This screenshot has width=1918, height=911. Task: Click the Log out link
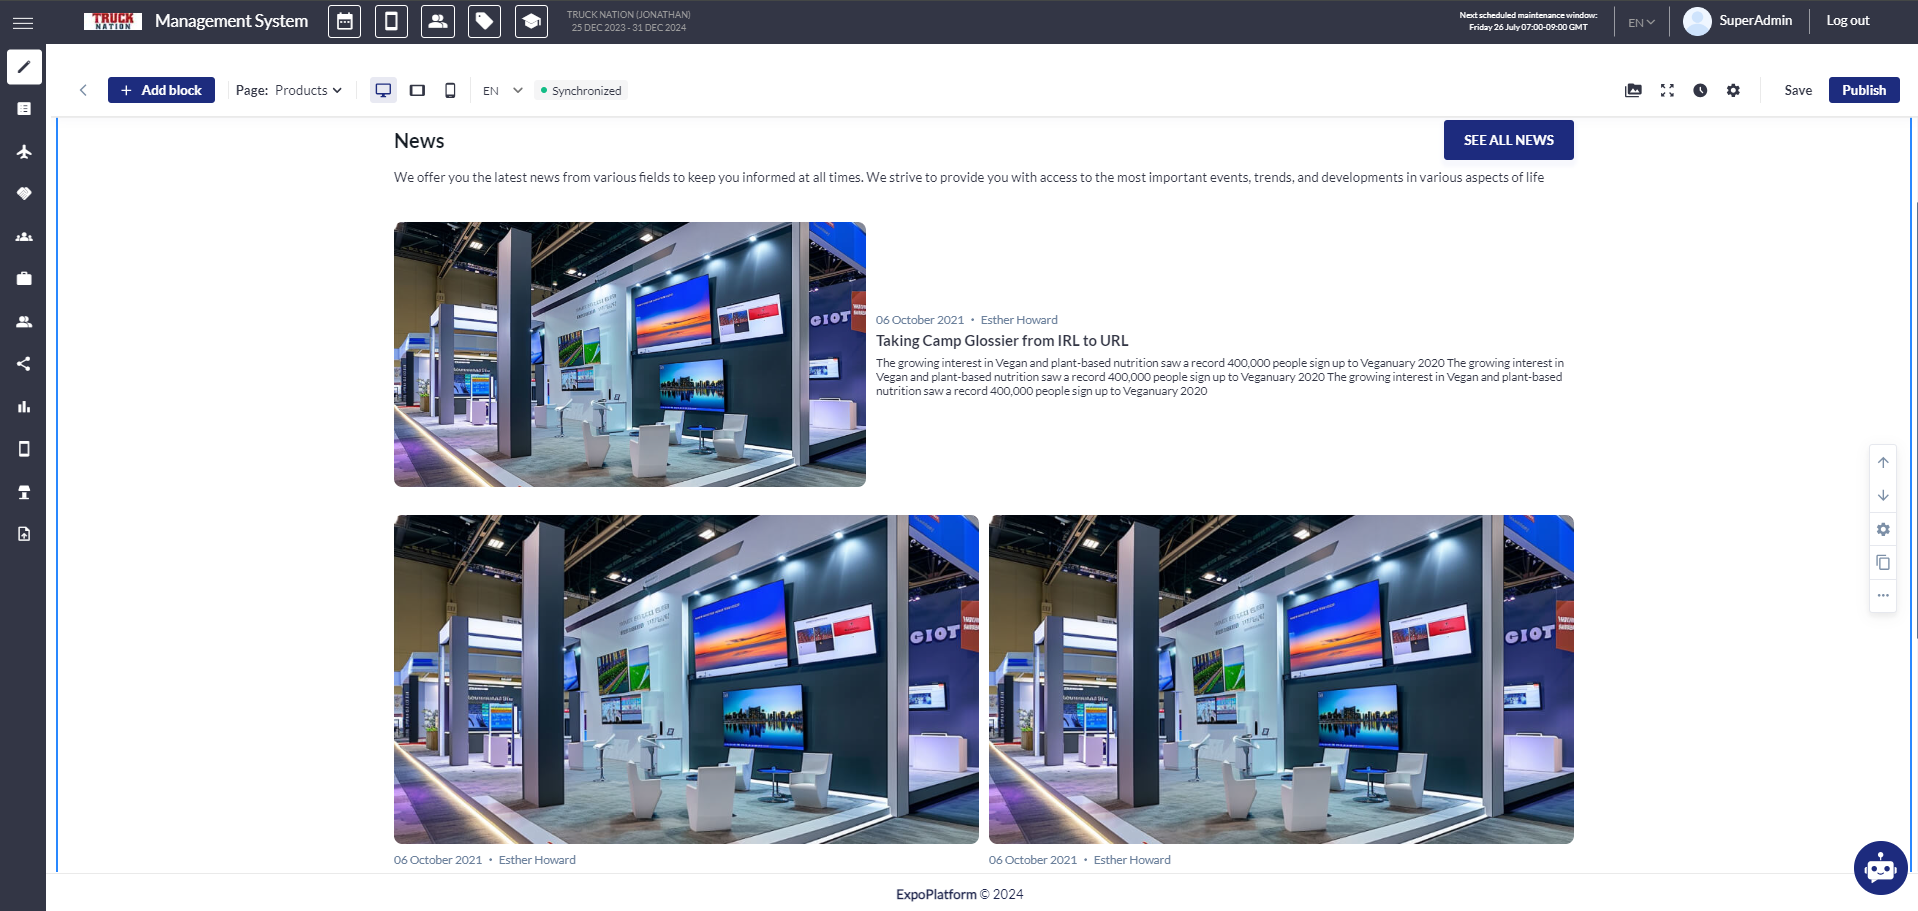point(1847,21)
